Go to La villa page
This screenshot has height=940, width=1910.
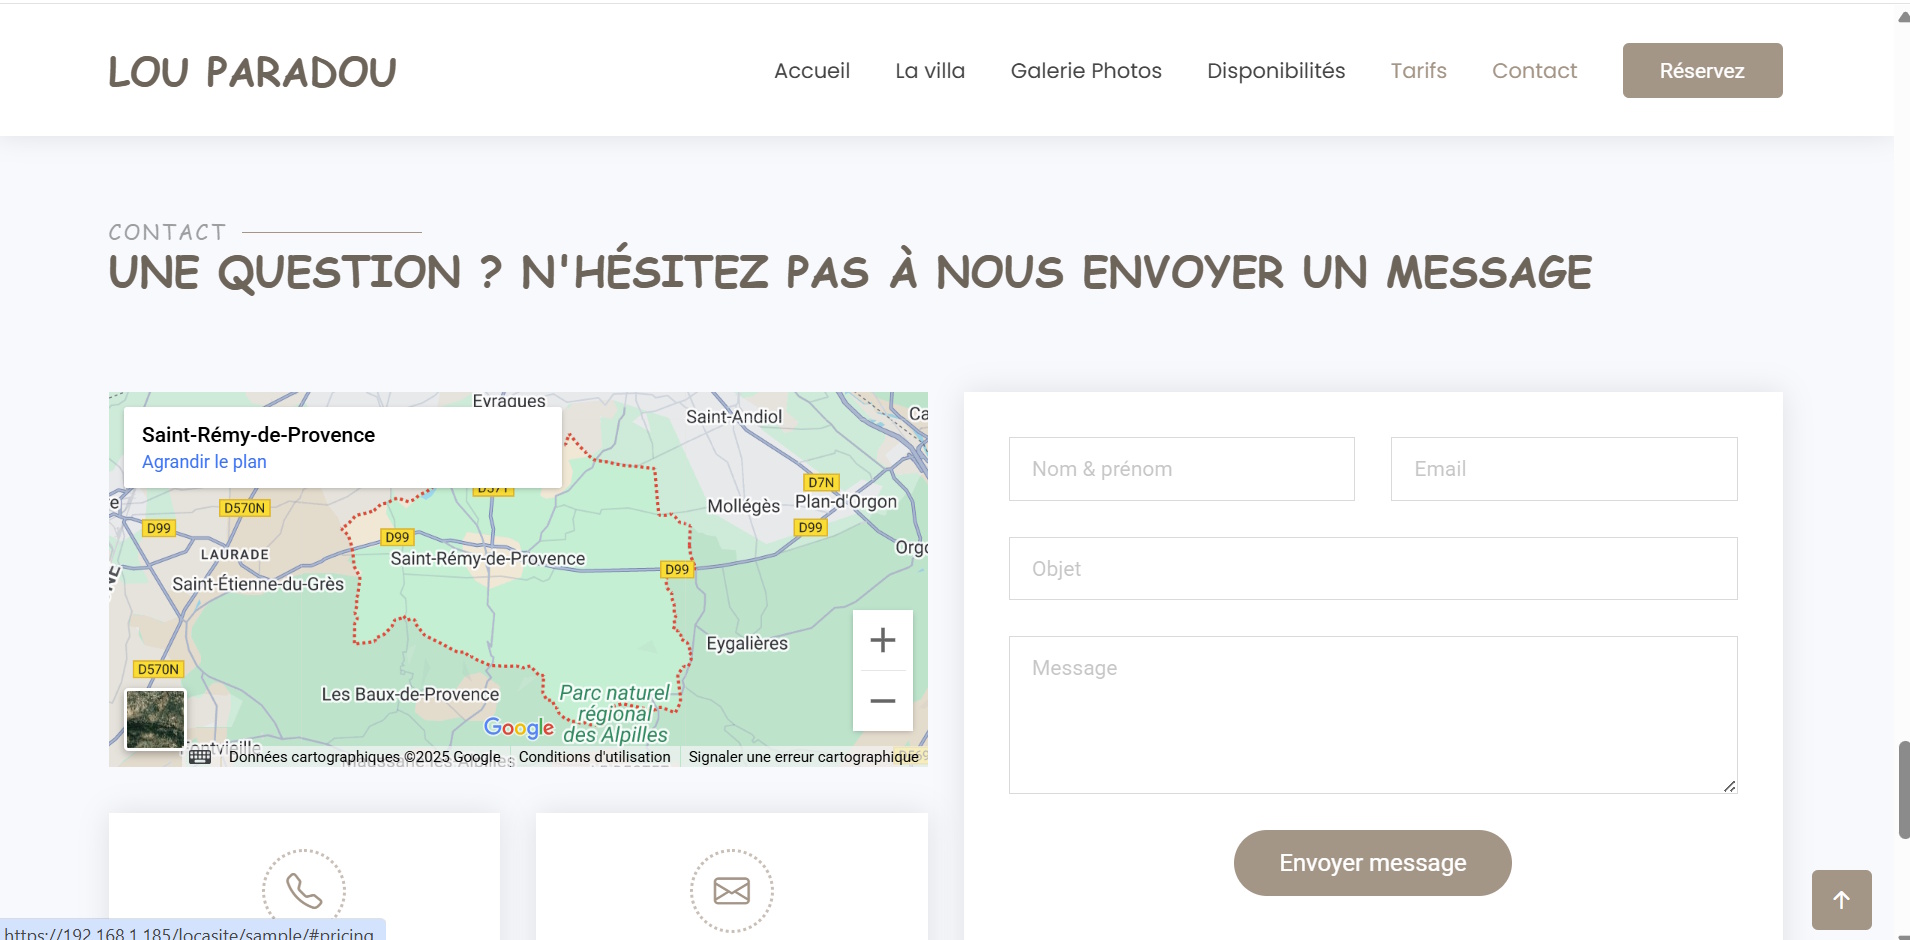click(929, 71)
